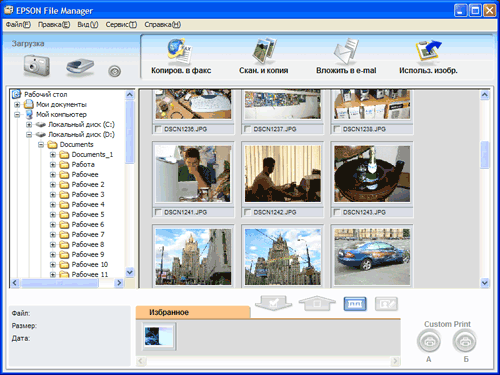Image resolution: width=500 pixels, height=375 pixels.
Task: Click the thumbnail pane scrollbar handle
Action: coord(485,155)
